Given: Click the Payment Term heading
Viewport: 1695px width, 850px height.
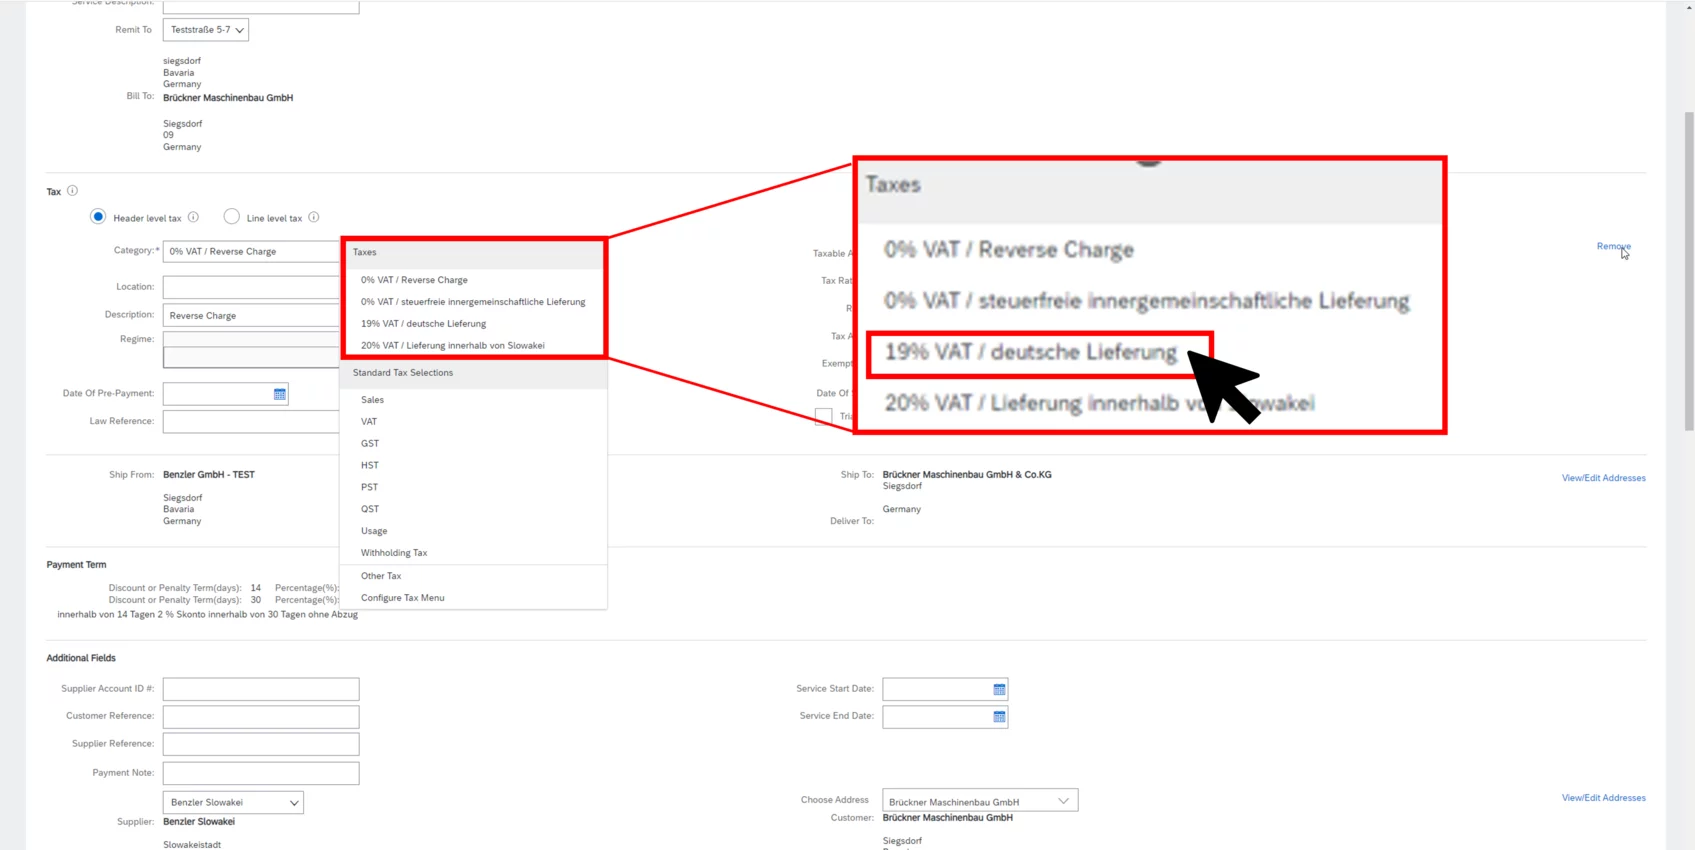Looking at the screenshot, I should coord(76,565).
